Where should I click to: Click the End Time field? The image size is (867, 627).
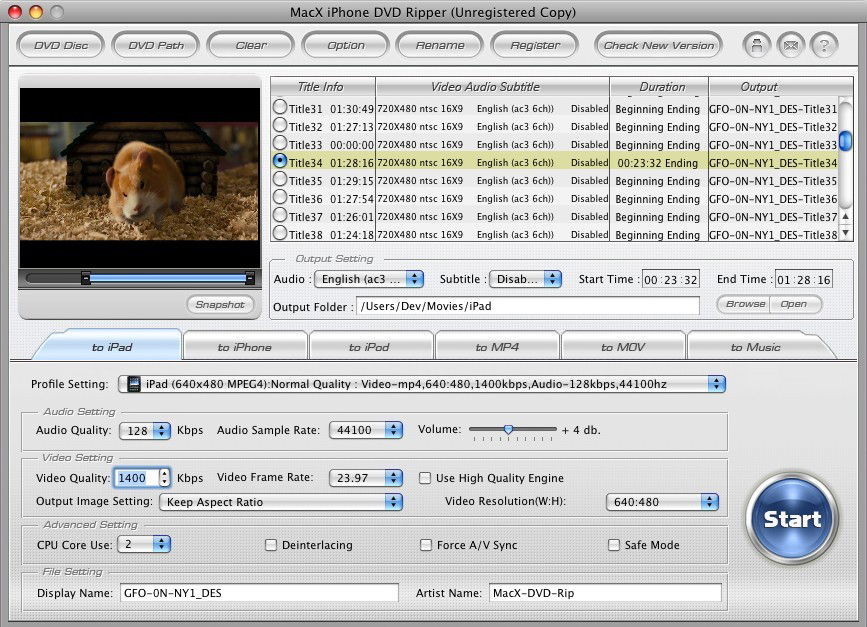(x=803, y=280)
